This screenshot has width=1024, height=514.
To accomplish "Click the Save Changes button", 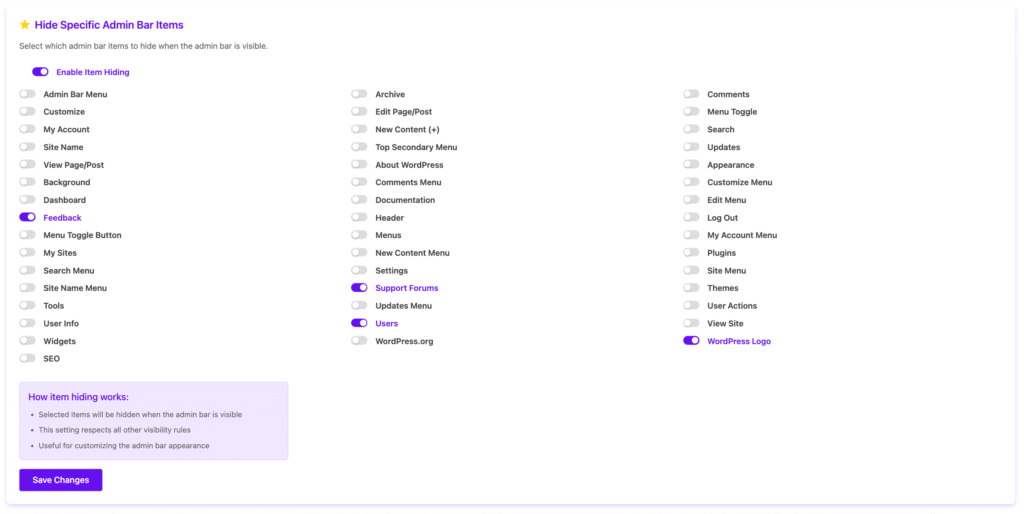I will tap(61, 480).
